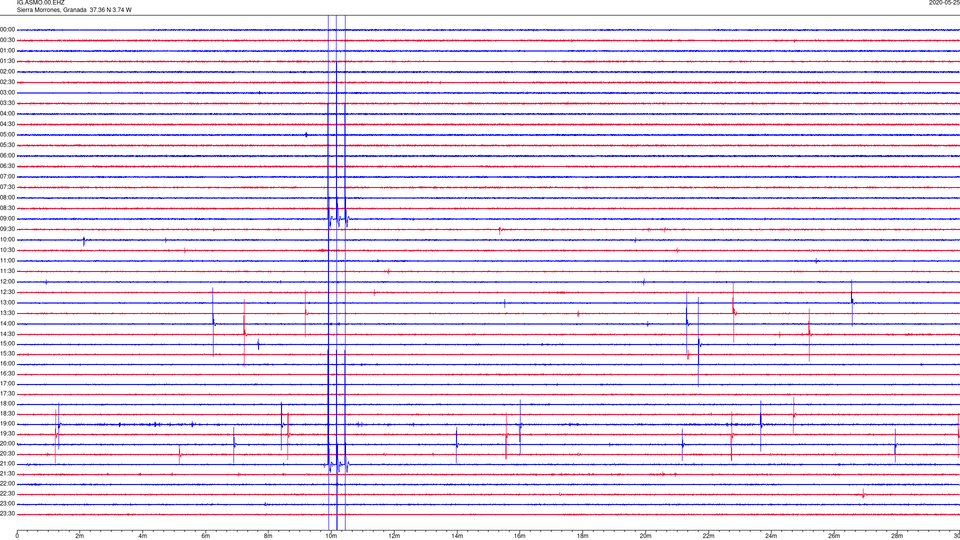This screenshot has height=540, width=960.
Task: Click the 21:00 row label
Action: pyautogui.click(x=7, y=464)
